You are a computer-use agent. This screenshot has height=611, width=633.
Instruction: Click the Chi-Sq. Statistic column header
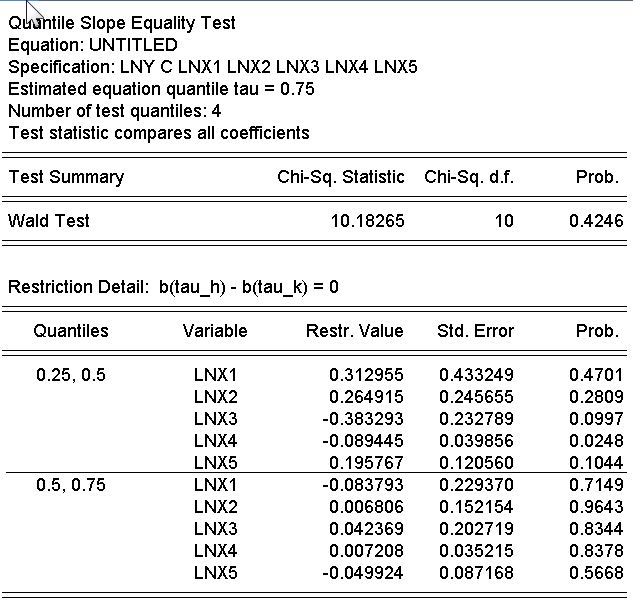341,177
